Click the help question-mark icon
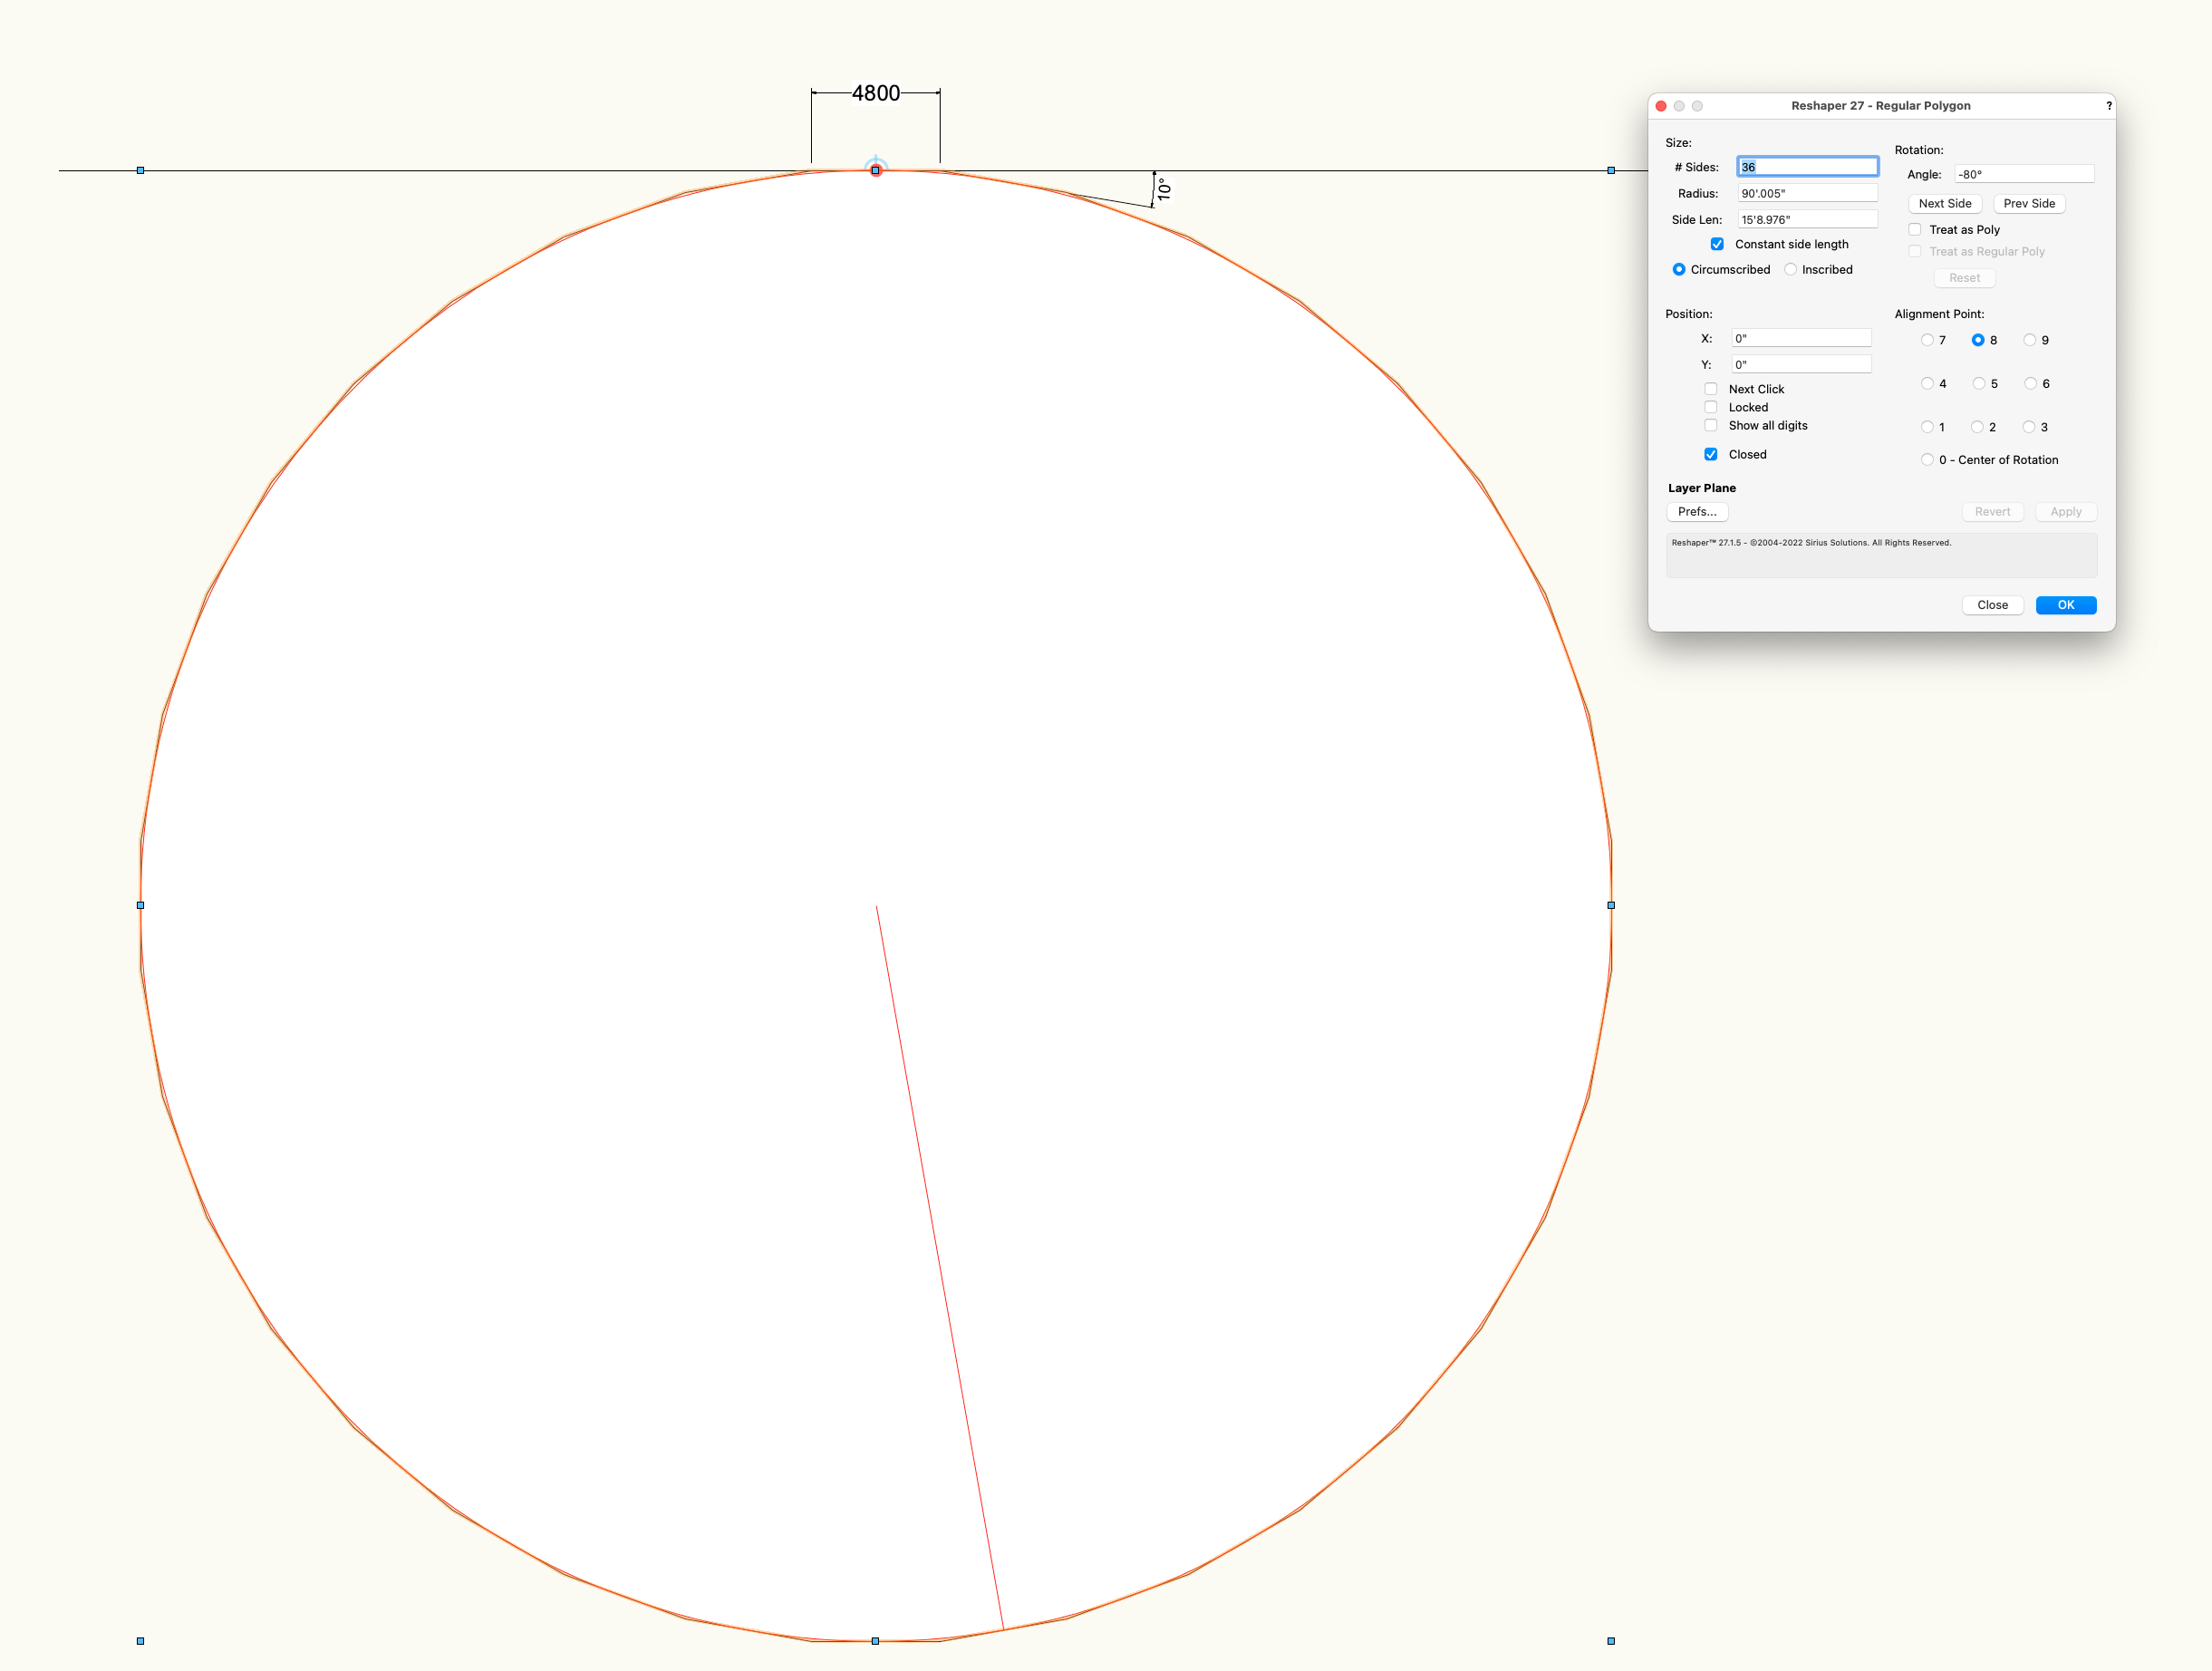Image resolution: width=2212 pixels, height=1671 pixels. coord(2109,105)
